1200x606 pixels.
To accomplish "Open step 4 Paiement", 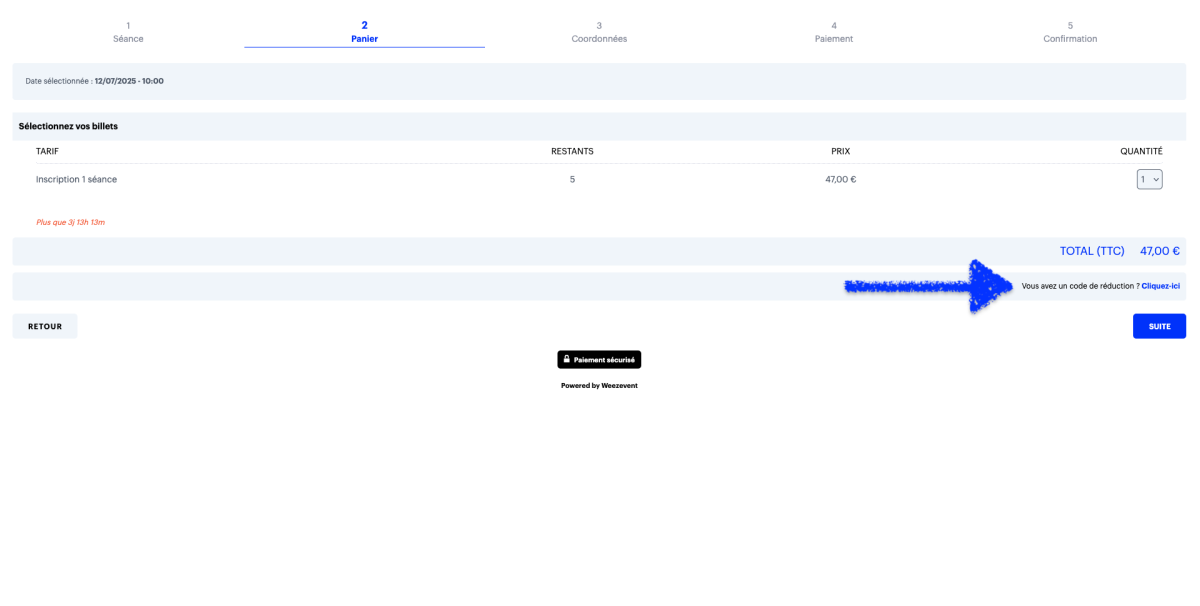I will (x=833, y=32).
